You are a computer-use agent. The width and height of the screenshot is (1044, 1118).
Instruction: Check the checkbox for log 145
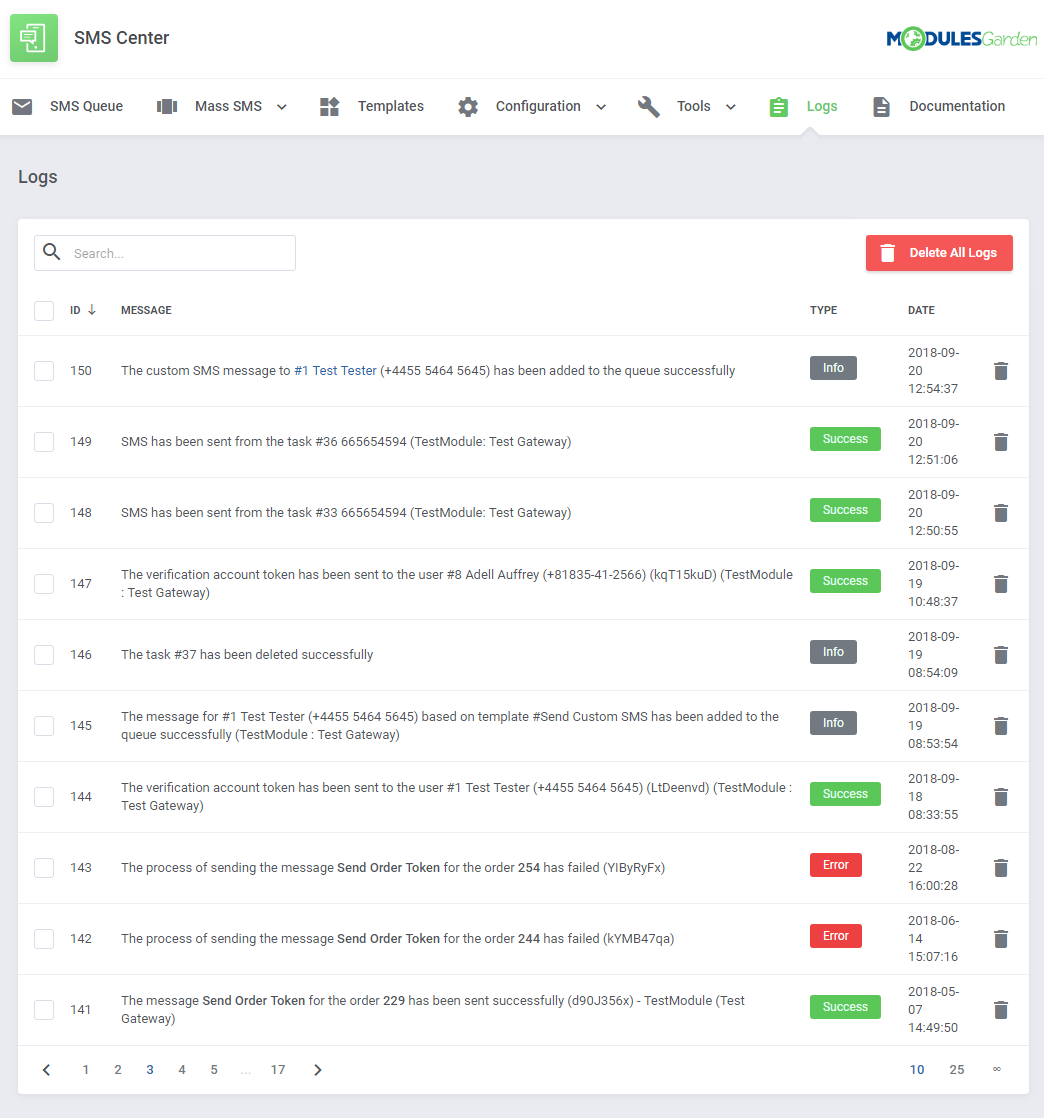tap(44, 726)
